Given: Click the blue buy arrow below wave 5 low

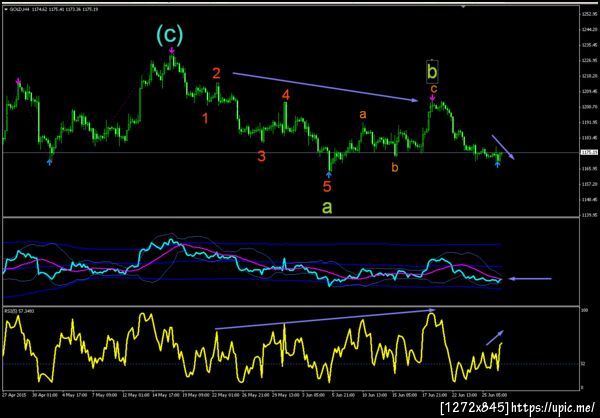Looking at the screenshot, I should (x=329, y=175).
